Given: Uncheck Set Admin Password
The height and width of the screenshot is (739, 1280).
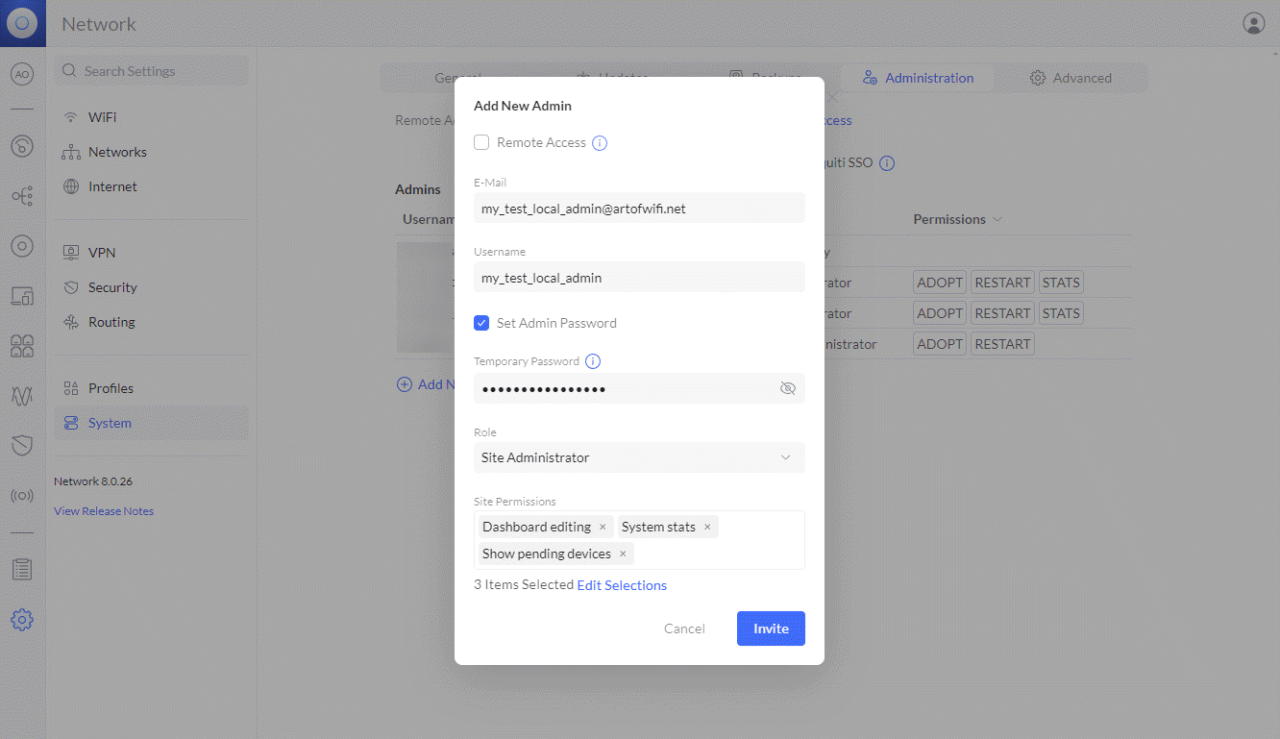Looking at the screenshot, I should pyautogui.click(x=481, y=322).
